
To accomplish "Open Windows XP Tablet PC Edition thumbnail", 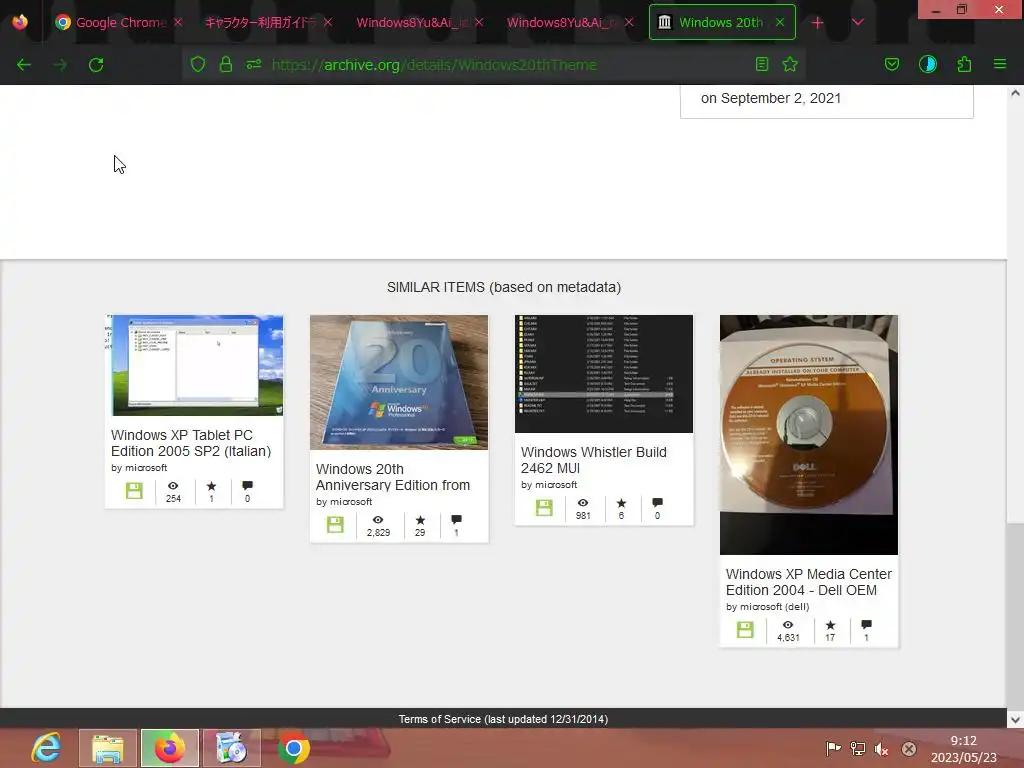I will [x=194, y=365].
